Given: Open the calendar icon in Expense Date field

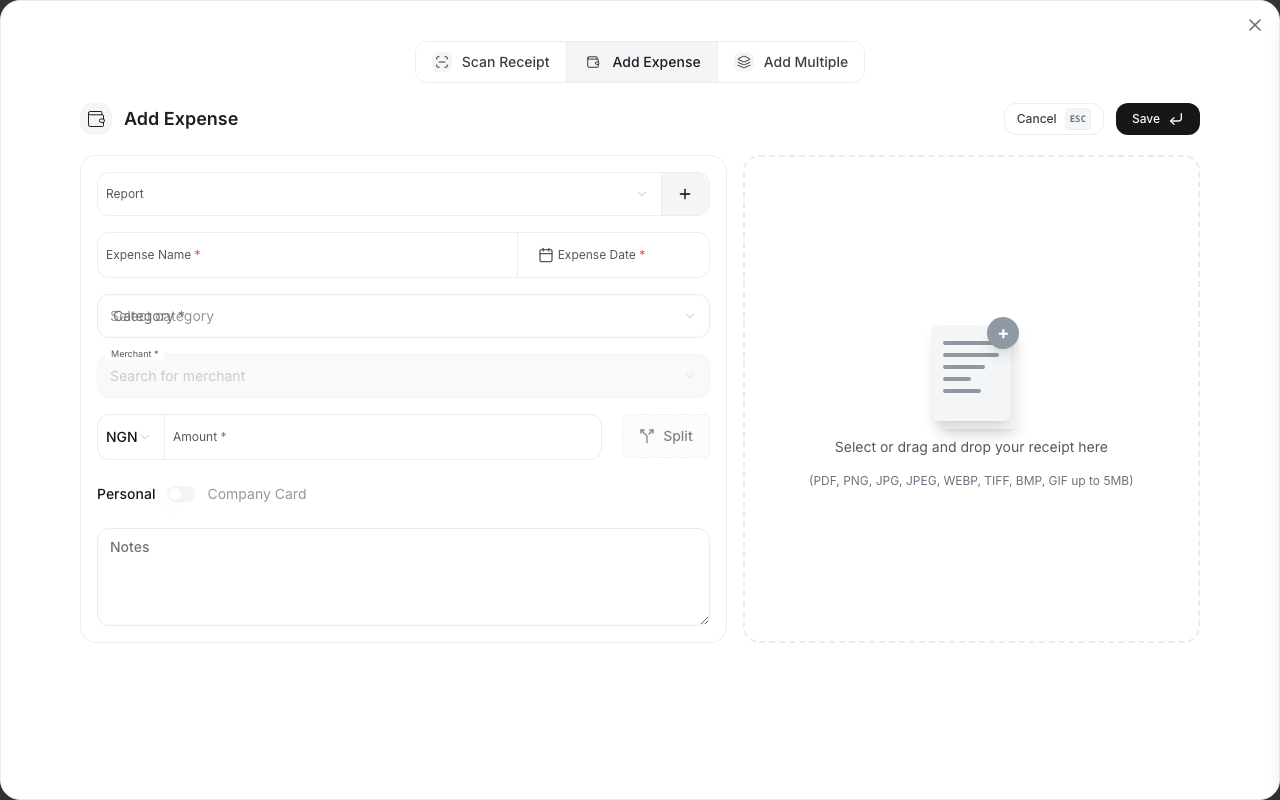Looking at the screenshot, I should click(x=546, y=255).
